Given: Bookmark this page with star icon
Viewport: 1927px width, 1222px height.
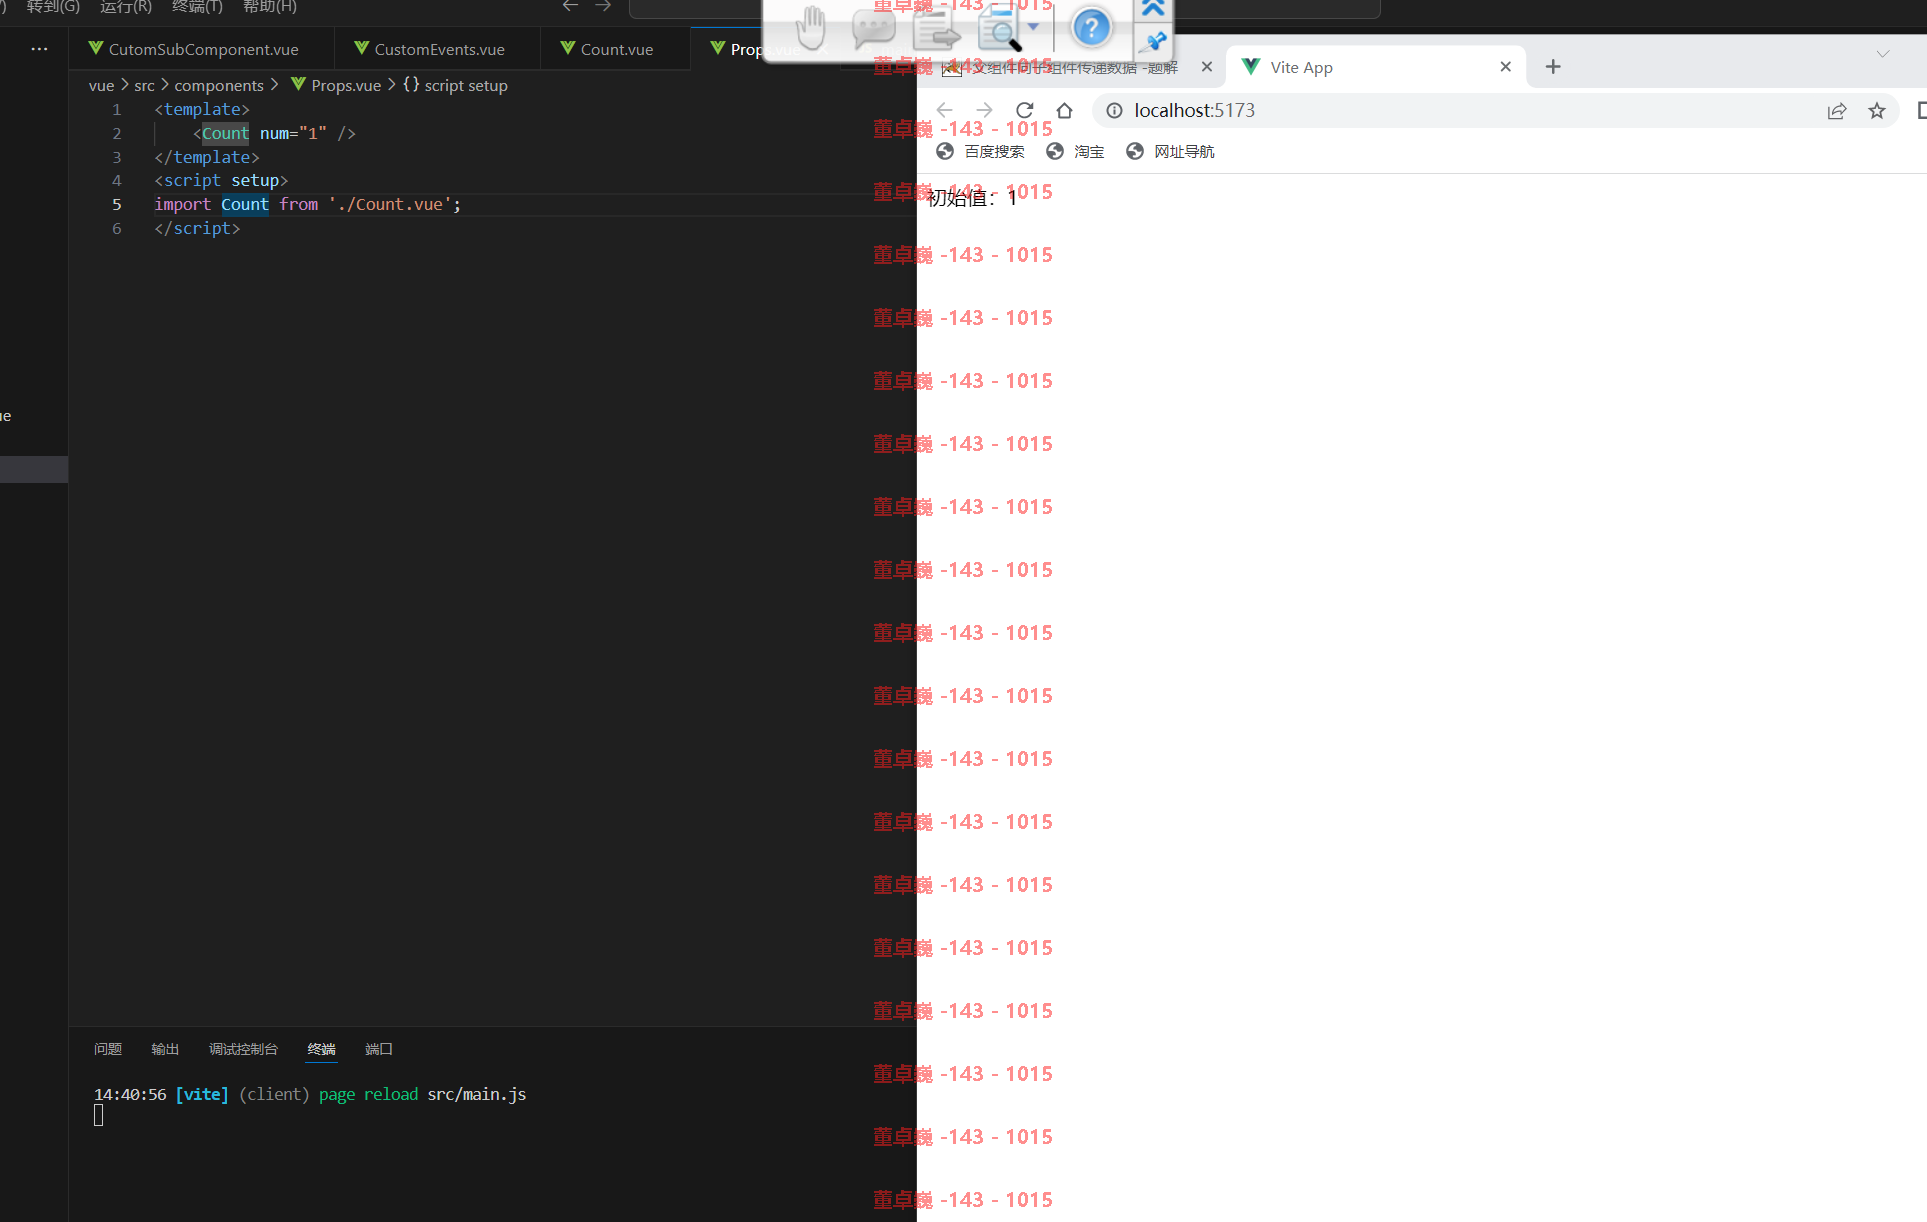Looking at the screenshot, I should tap(1877, 111).
